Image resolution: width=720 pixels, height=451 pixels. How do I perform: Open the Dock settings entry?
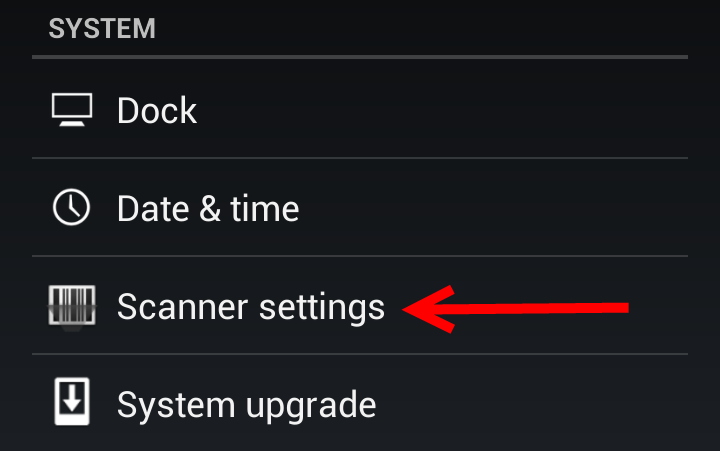coord(360,110)
